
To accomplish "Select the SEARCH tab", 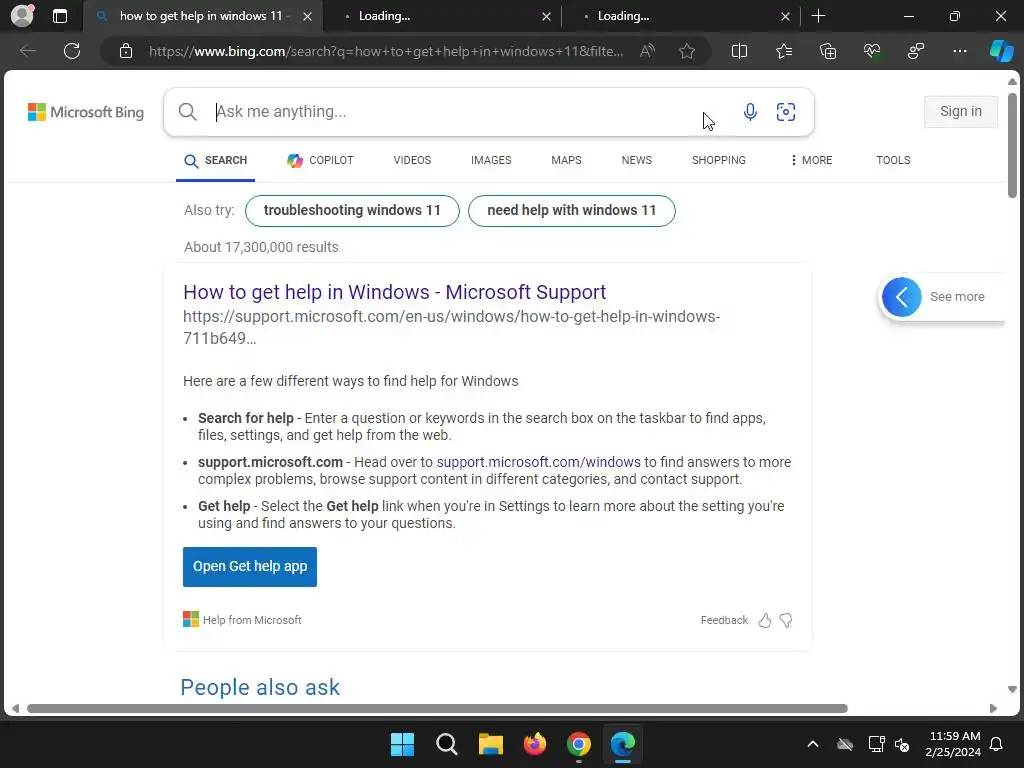I will pos(216,160).
